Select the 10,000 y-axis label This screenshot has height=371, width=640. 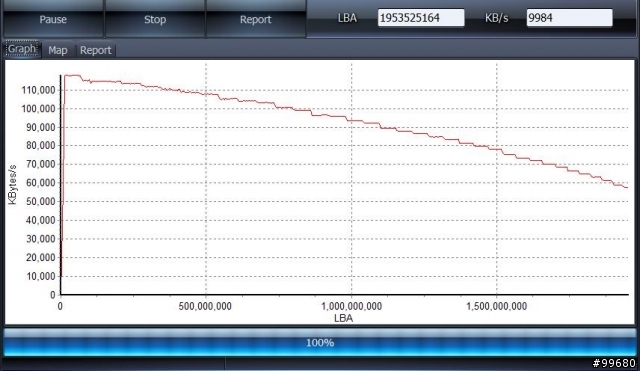41,276
